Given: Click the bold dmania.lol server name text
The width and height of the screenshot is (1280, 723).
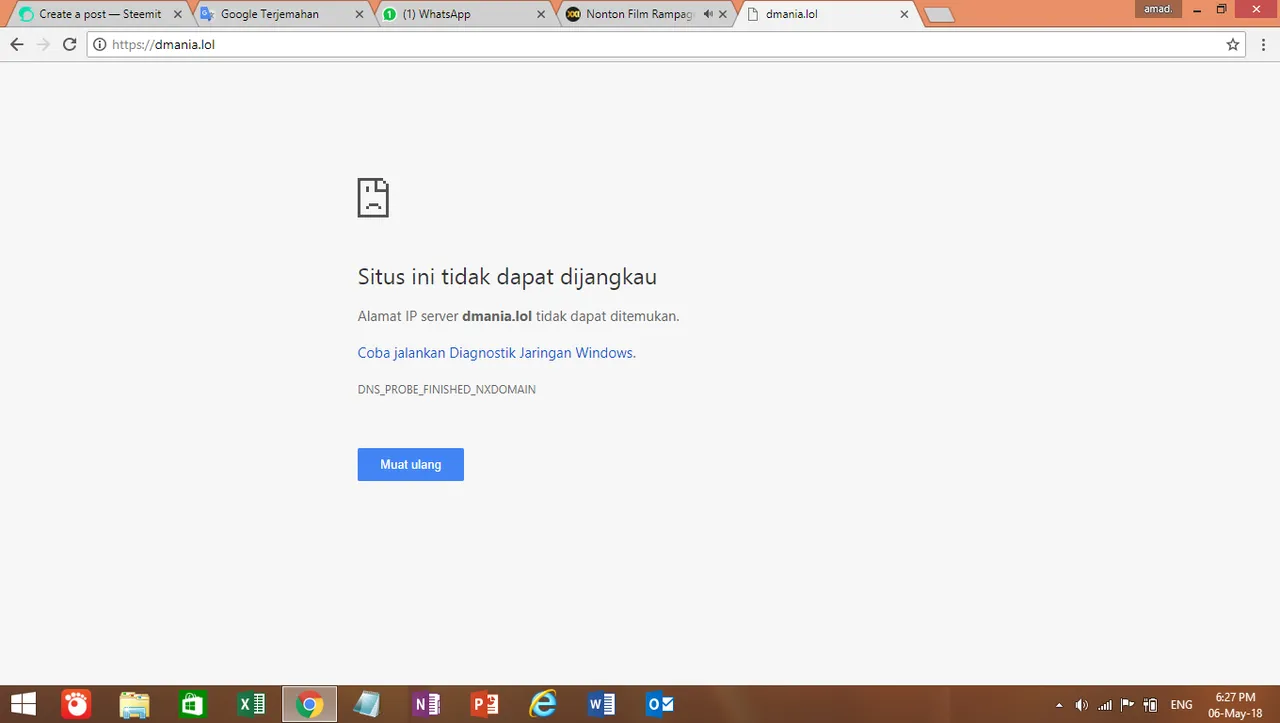Looking at the screenshot, I should point(497,316).
